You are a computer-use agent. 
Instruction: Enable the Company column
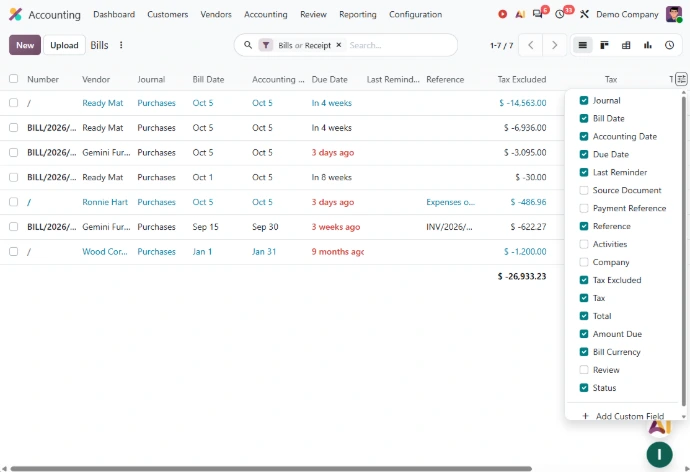pyautogui.click(x=584, y=262)
